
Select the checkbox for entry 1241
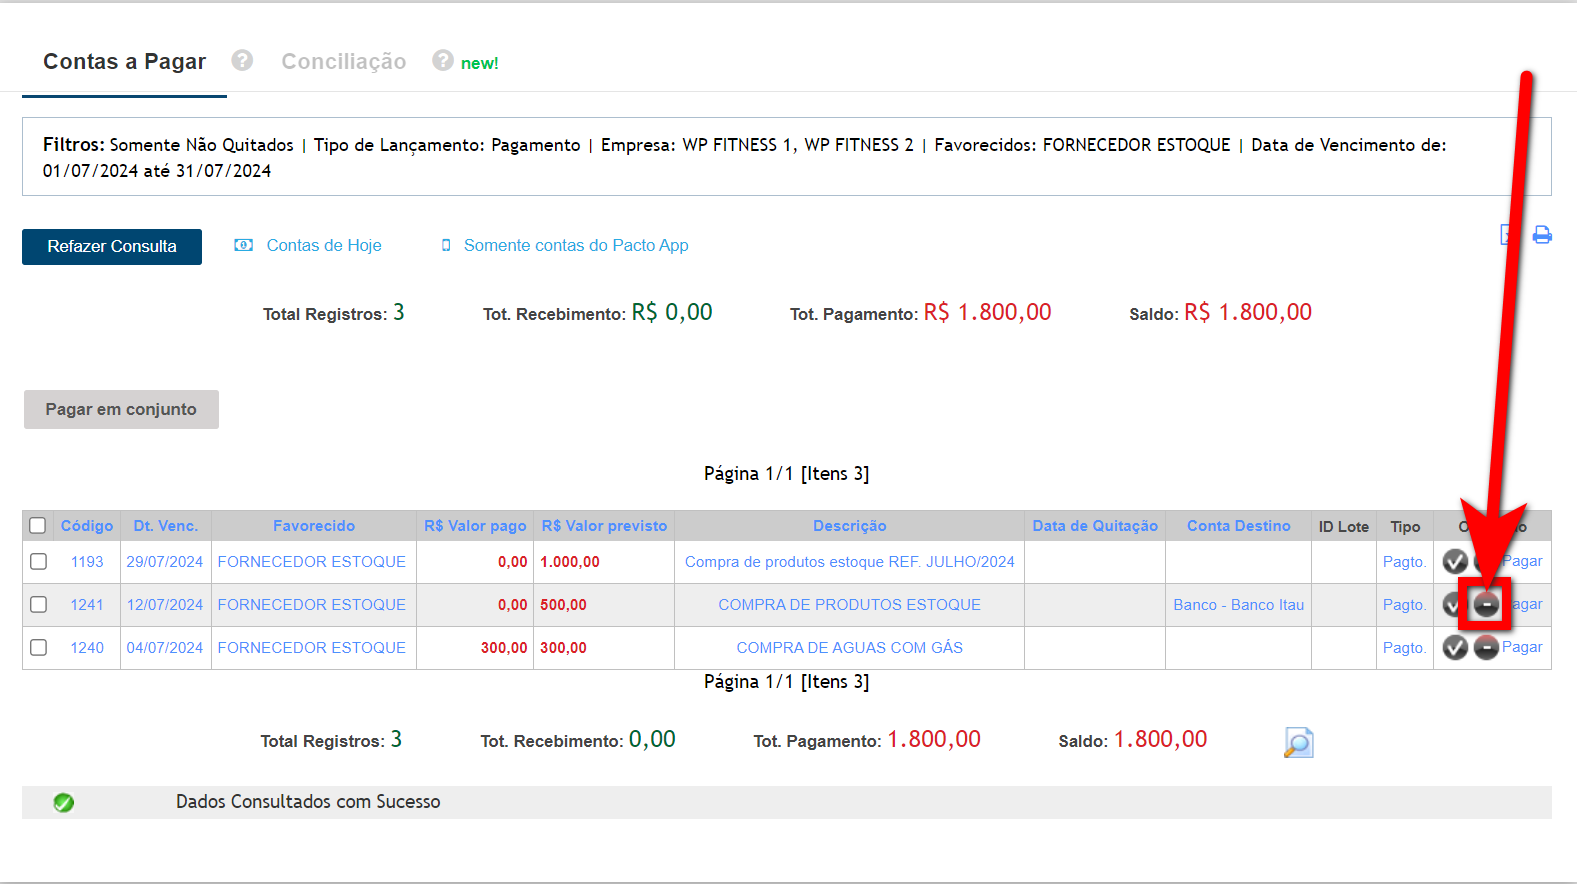[38, 605]
